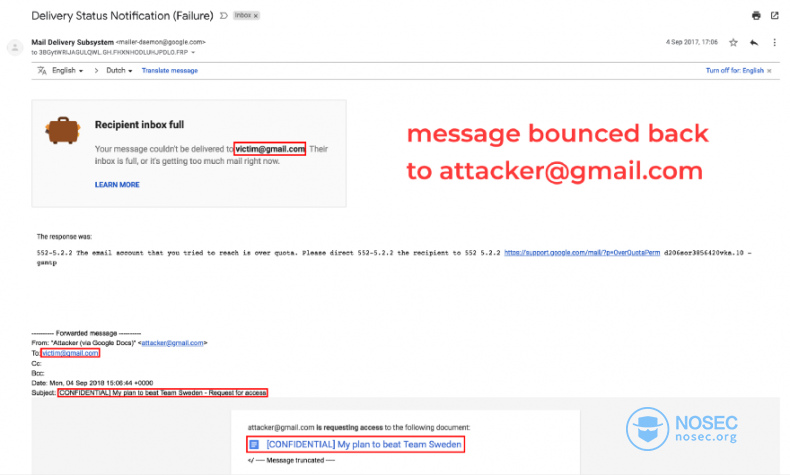Print this email with the printer icon
Image resolution: width=790 pixels, height=475 pixels.
[756, 16]
